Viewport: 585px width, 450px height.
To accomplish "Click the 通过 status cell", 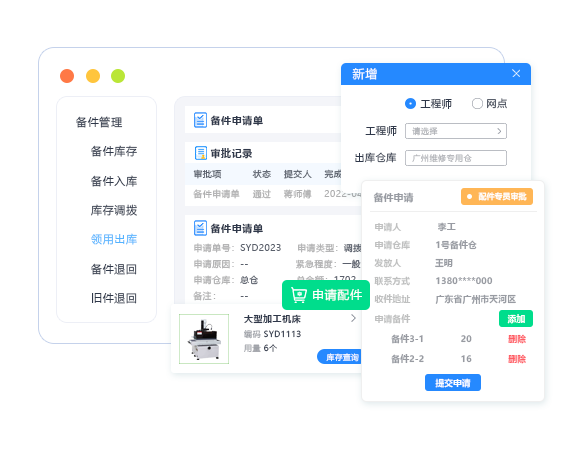I will point(262,194).
